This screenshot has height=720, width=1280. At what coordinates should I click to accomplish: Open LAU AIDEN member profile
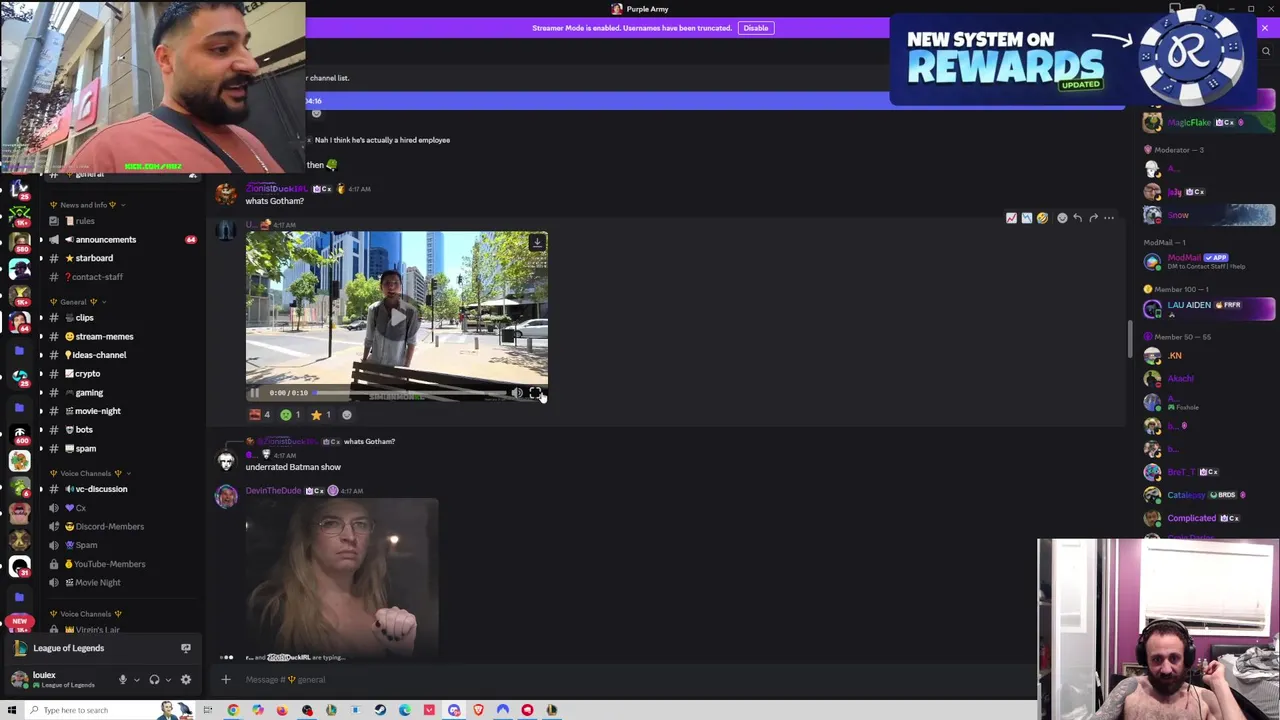(x=1209, y=309)
